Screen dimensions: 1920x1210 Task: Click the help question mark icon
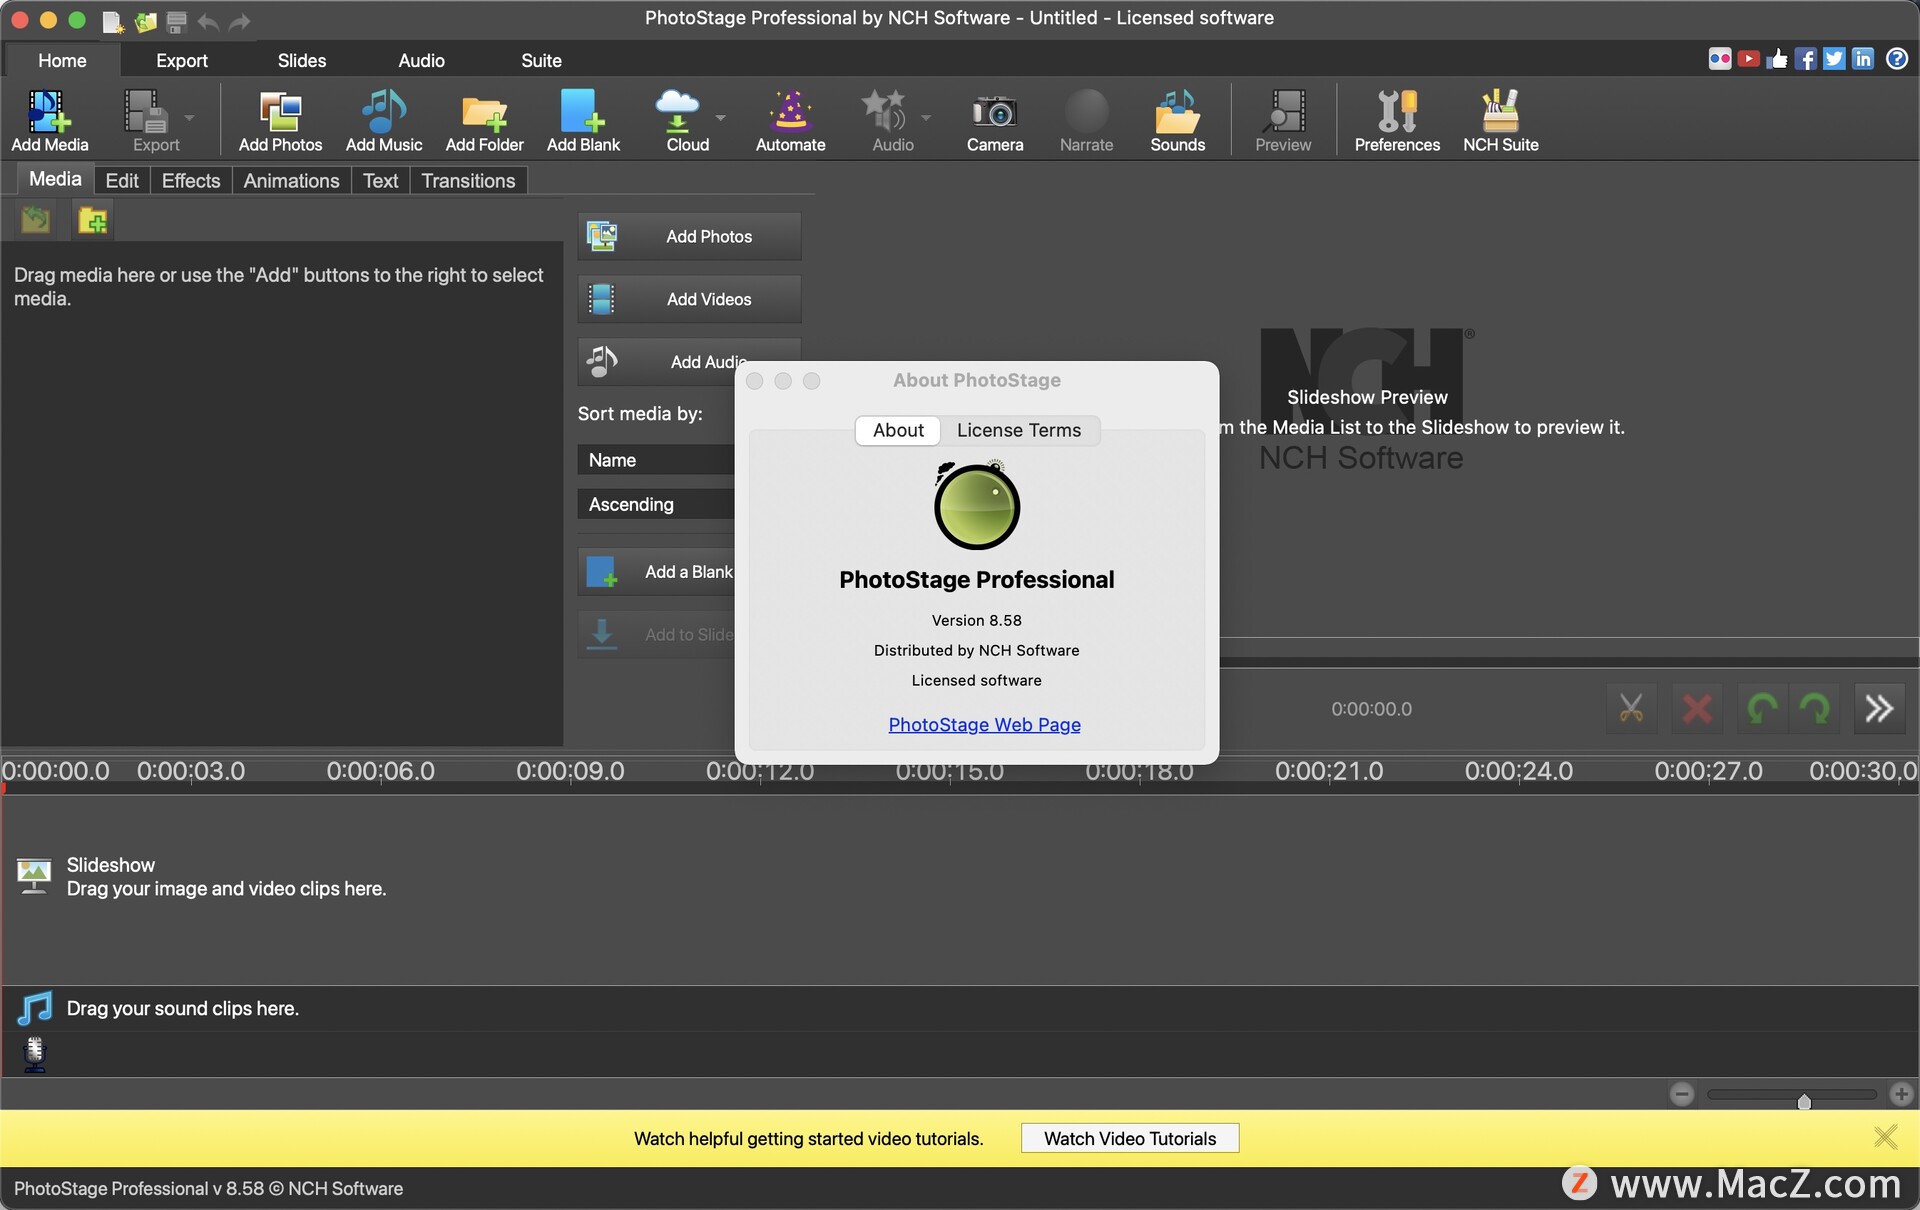[x=1896, y=59]
